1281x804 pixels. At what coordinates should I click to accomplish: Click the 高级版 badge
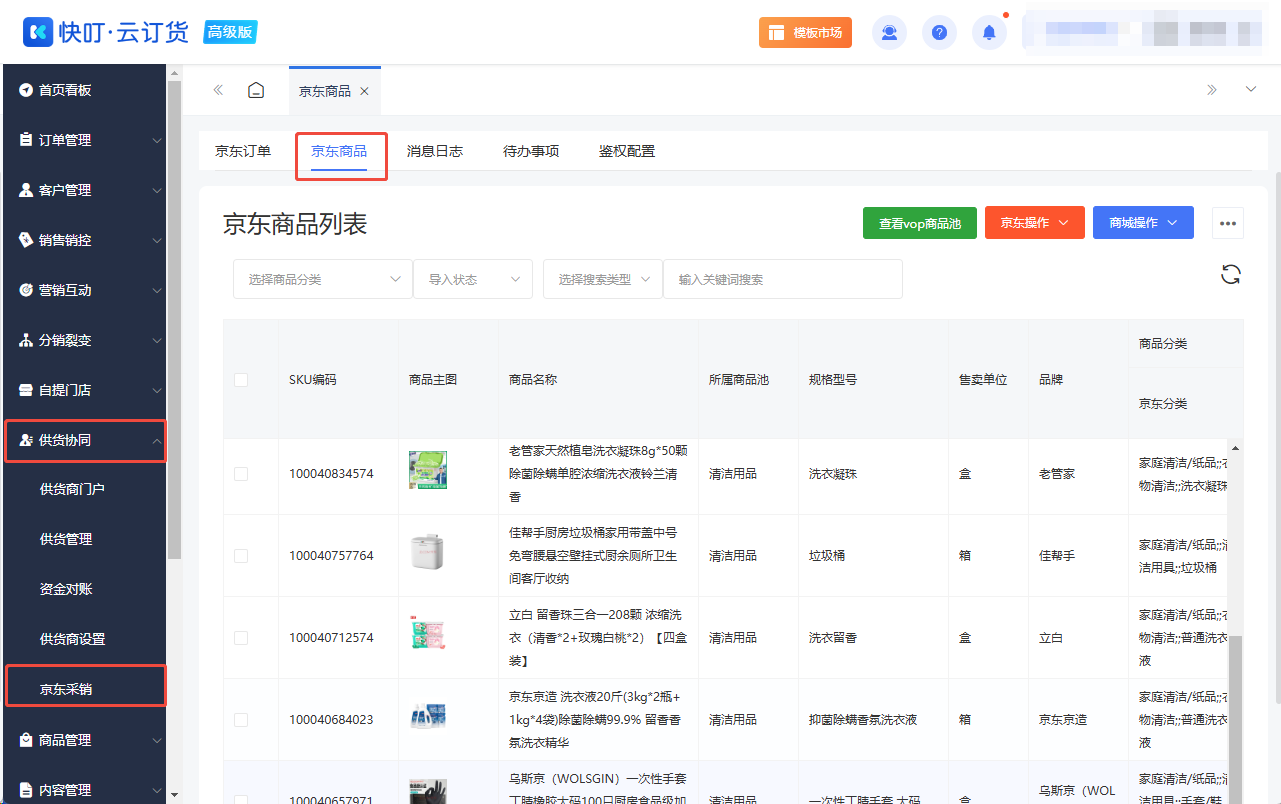click(x=231, y=32)
